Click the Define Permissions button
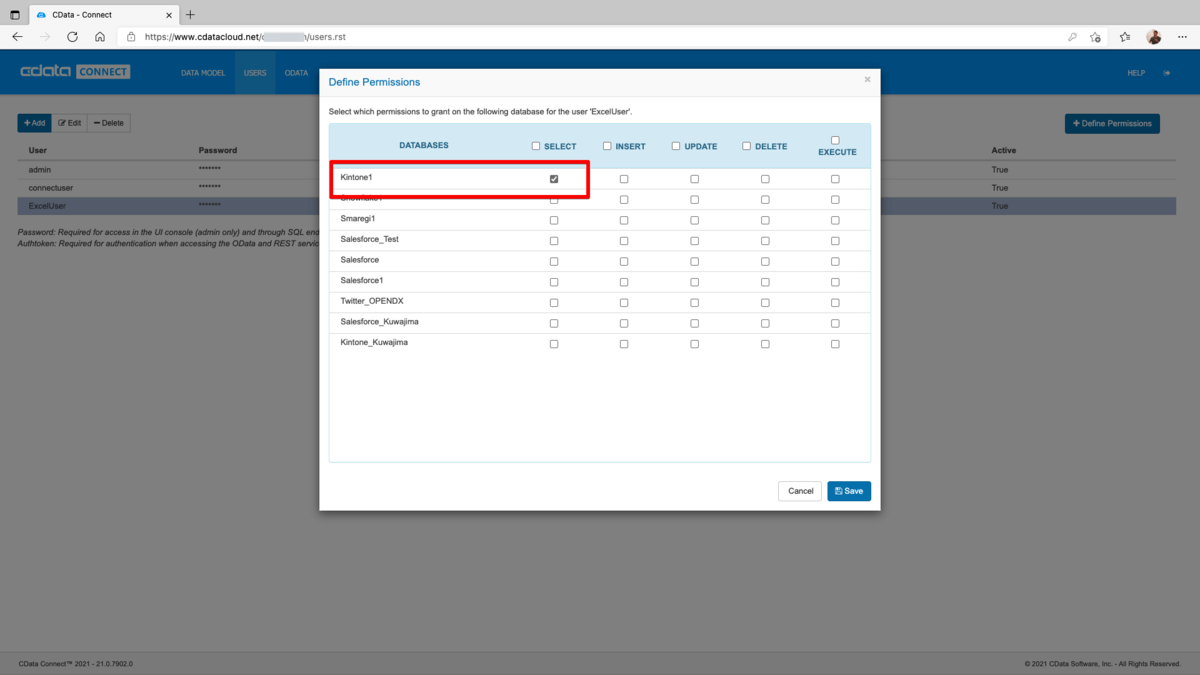Image resolution: width=1200 pixels, height=675 pixels. click(x=1112, y=123)
